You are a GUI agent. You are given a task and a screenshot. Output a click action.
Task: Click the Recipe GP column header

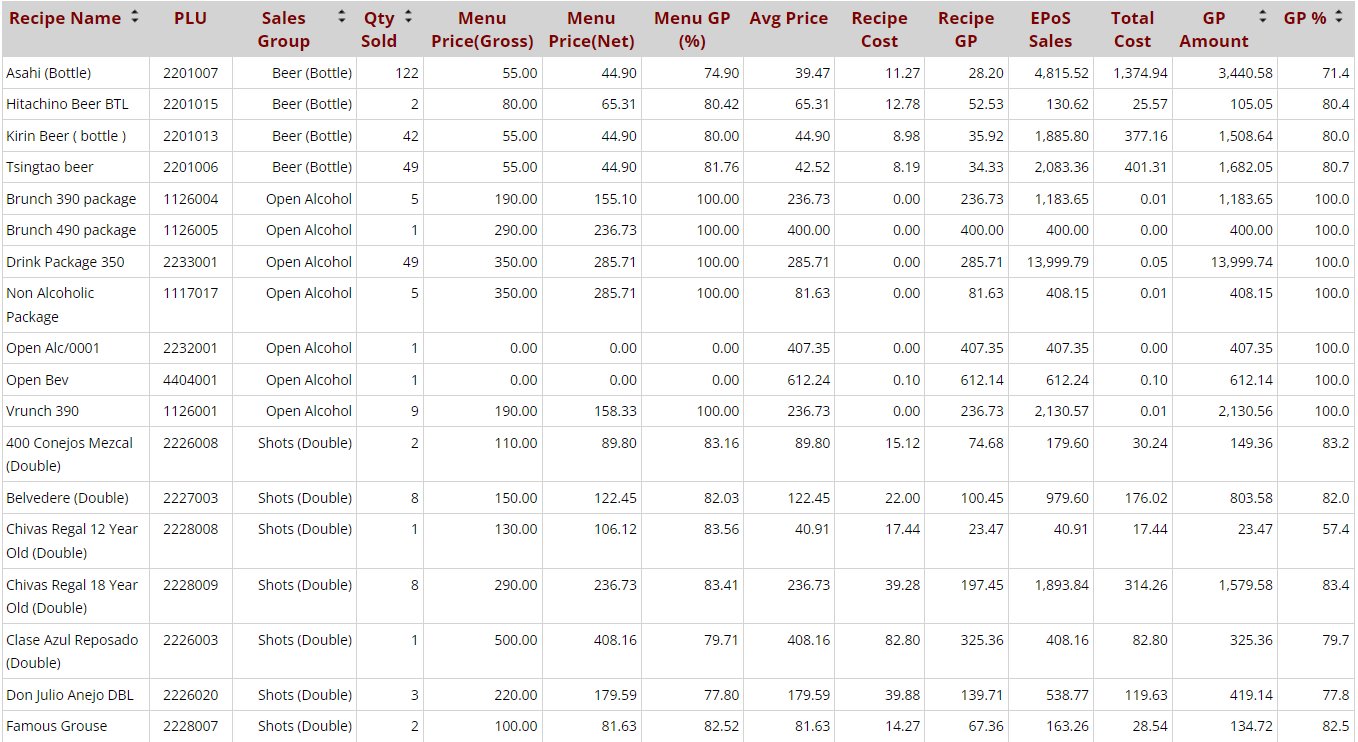click(965, 29)
